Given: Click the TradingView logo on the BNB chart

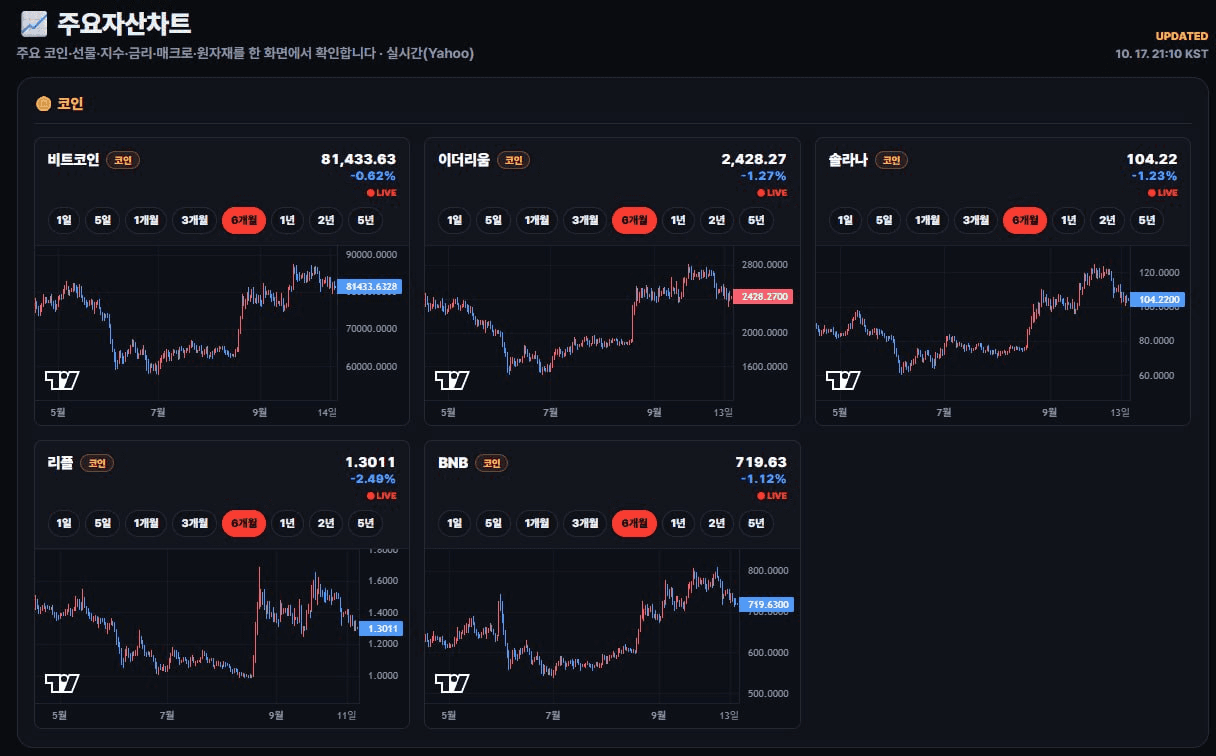Looking at the screenshot, I should 452,683.
